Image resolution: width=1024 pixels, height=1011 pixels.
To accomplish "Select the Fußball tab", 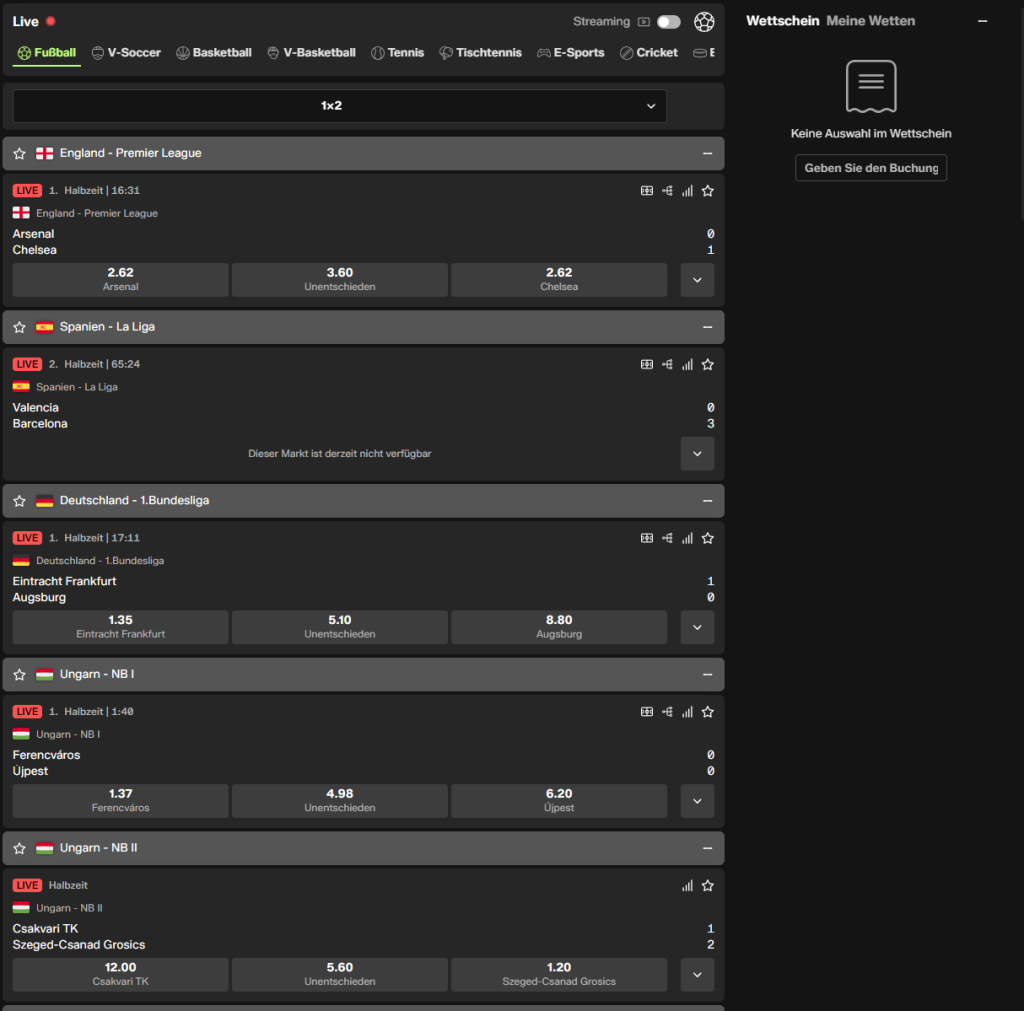I will pyautogui.click(x=47, y=53).
